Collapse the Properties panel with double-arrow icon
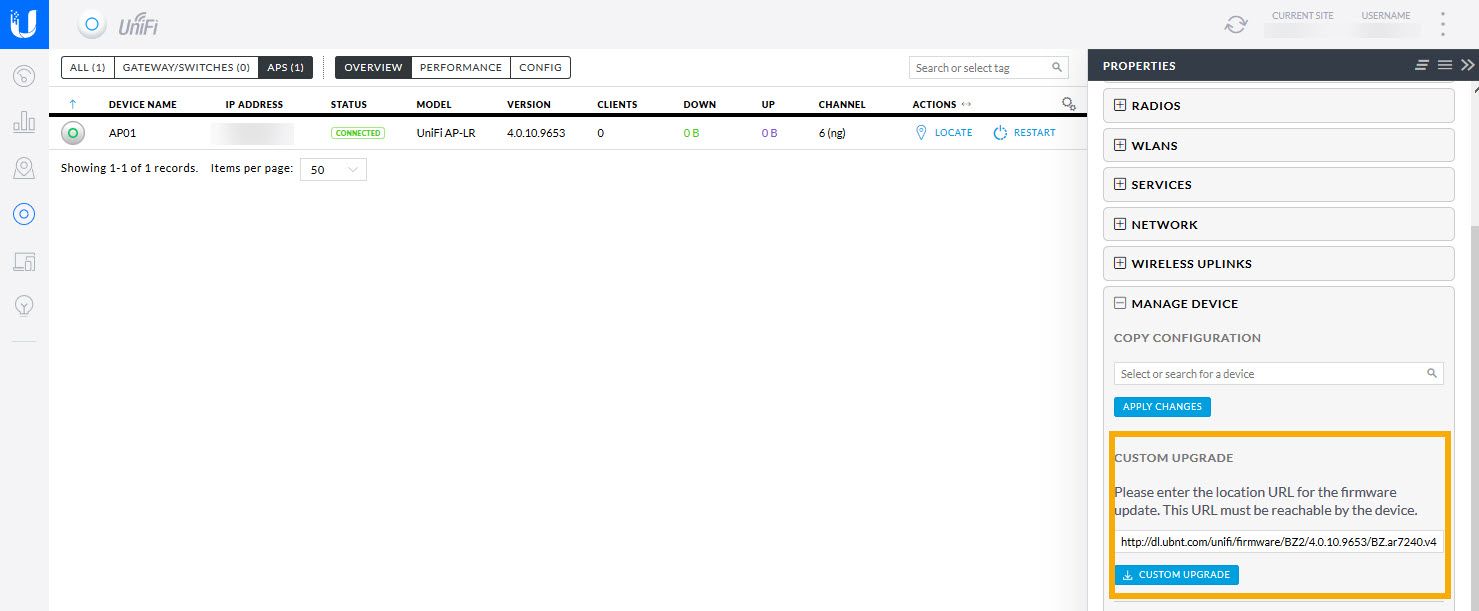This screenshot has width=1479, height=611. pos(1467,65)
